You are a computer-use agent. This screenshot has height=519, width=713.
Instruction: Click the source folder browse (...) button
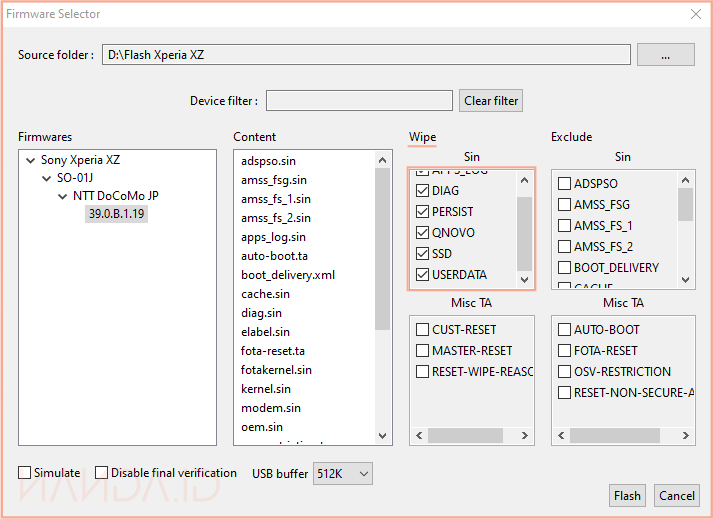pos(665,55)
